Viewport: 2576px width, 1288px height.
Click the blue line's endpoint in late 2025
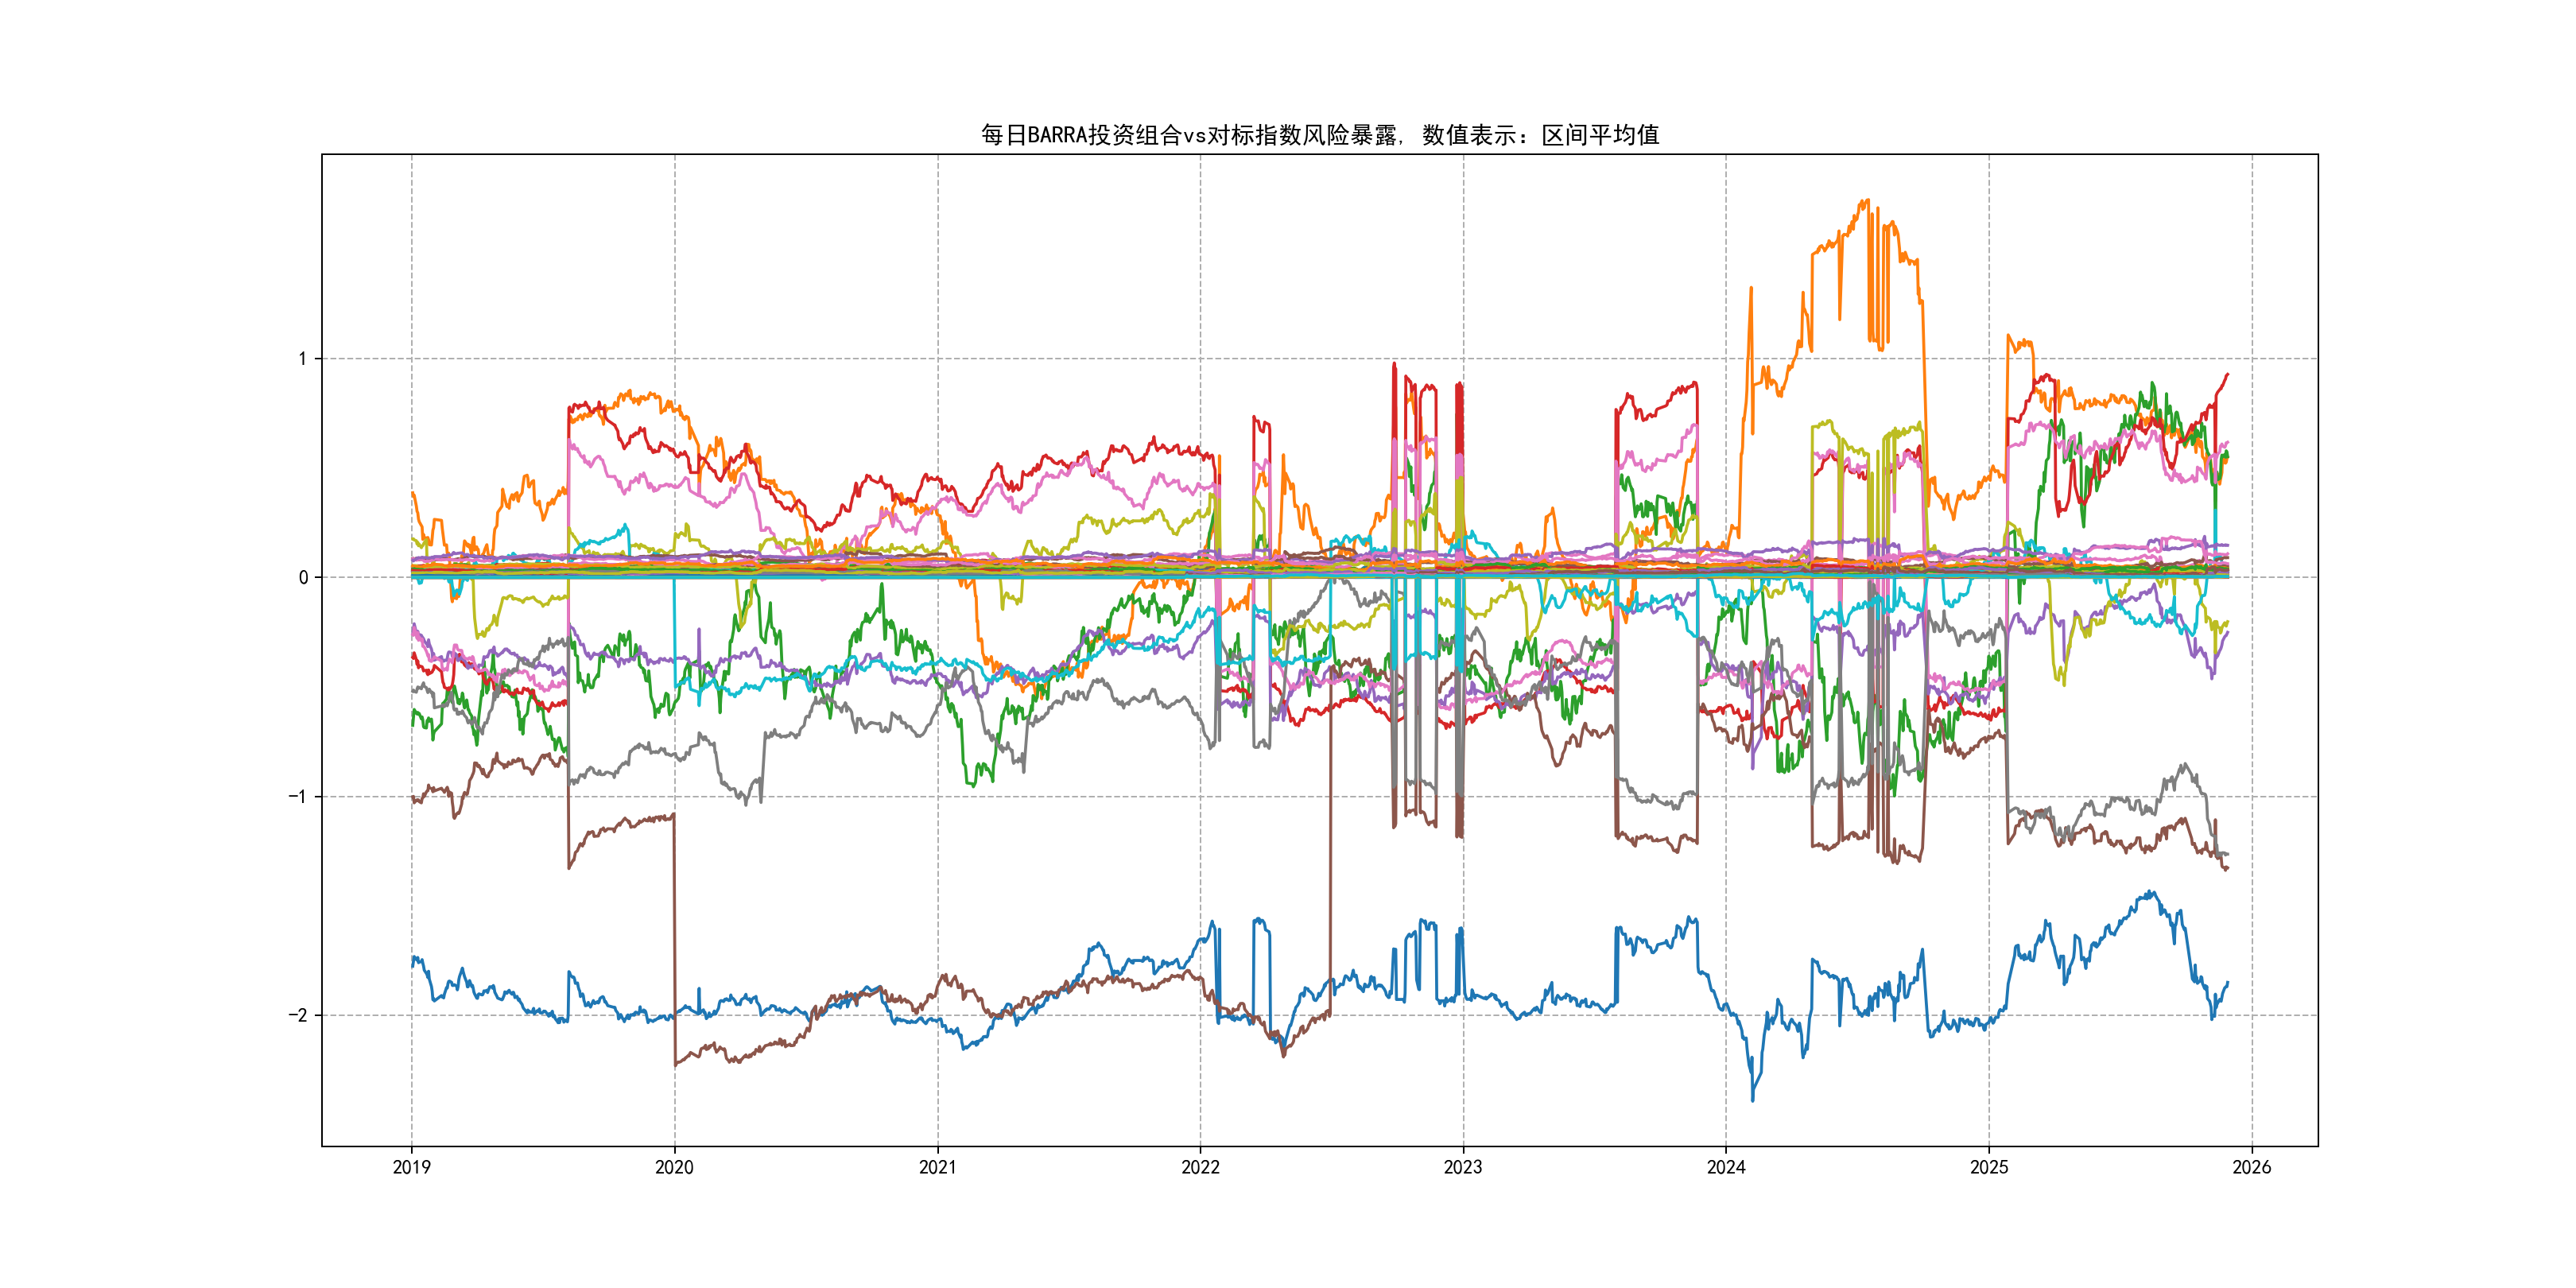click(x=2228, y=983)
